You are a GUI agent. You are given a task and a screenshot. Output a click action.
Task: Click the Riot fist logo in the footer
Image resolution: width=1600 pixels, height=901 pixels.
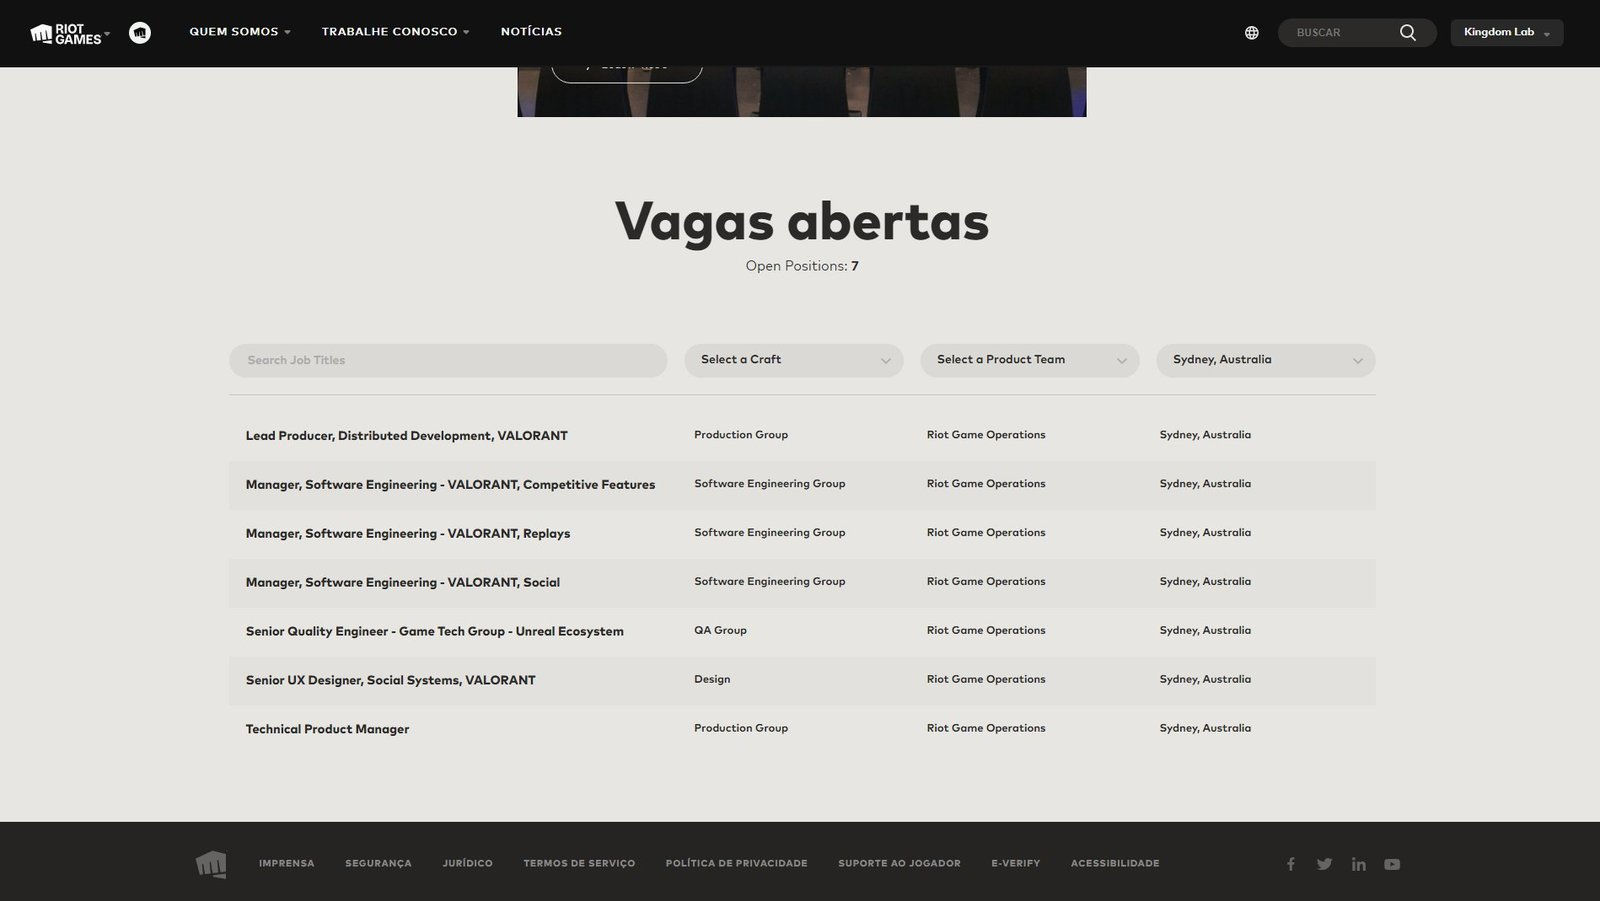211,864
